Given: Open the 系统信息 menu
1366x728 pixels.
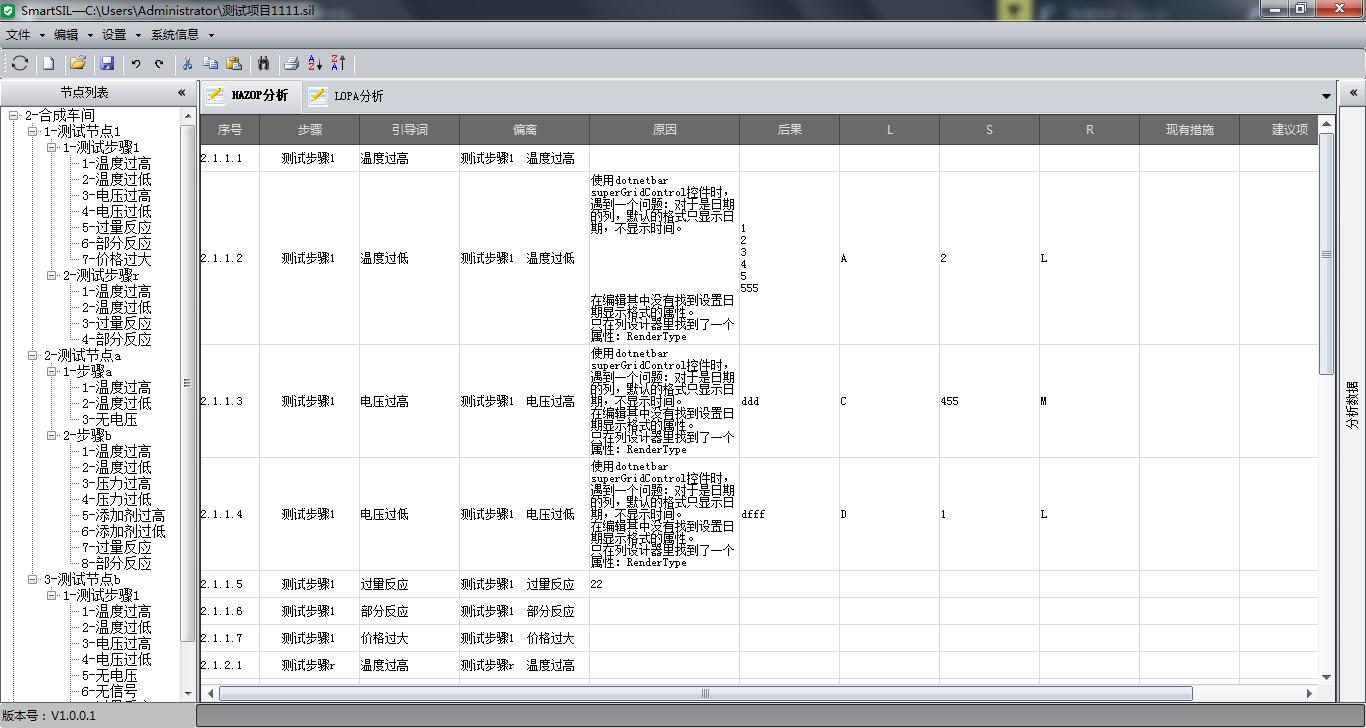Looking at the screenshot, I should click(x=175, y=35).
